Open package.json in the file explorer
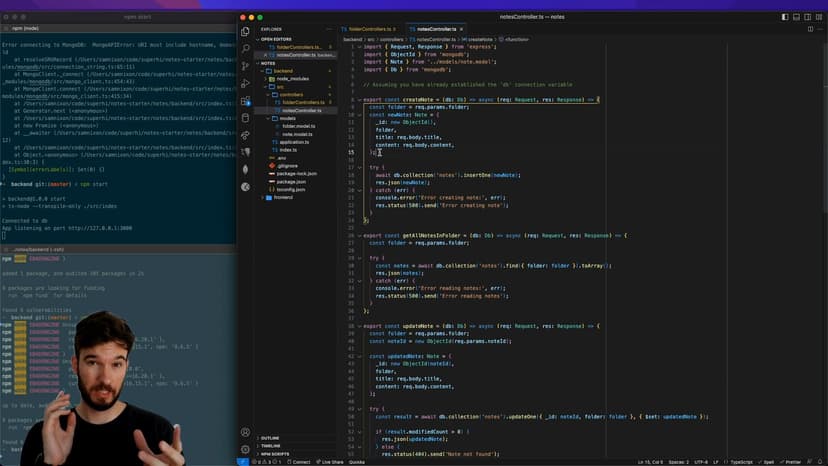Viewport: 828px width, 466px height. pos(290,181)
